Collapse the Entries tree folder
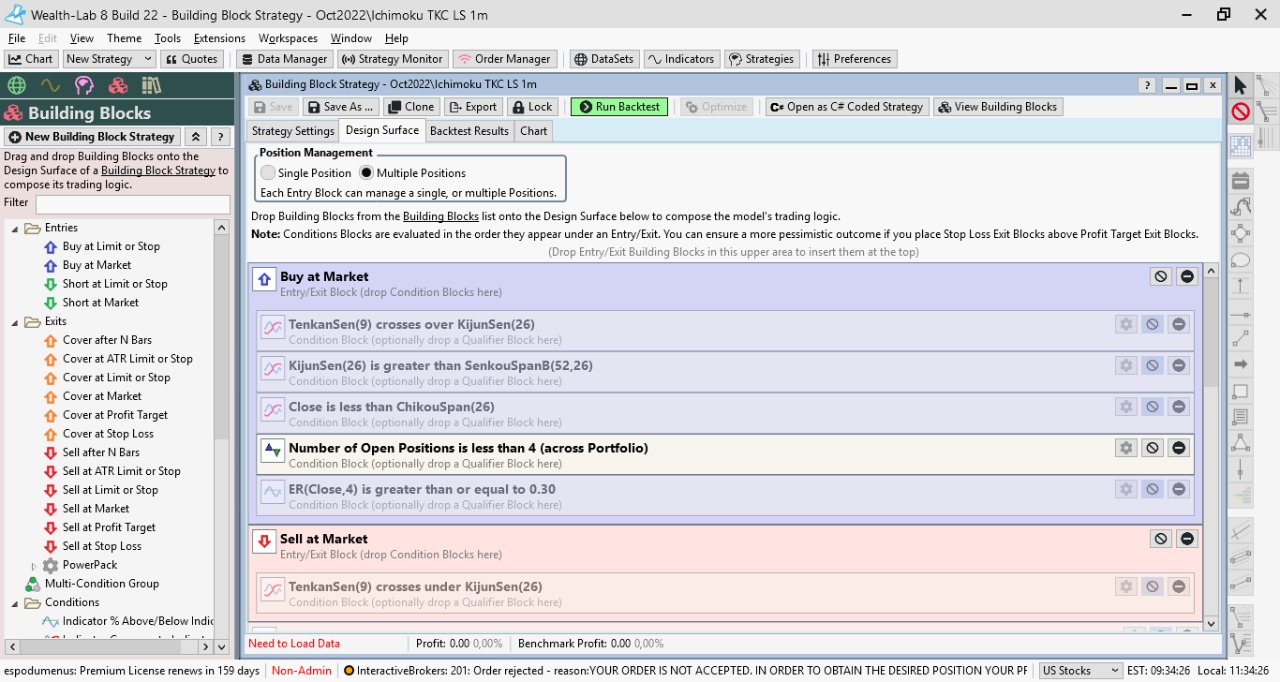 [x=15, y=228]
